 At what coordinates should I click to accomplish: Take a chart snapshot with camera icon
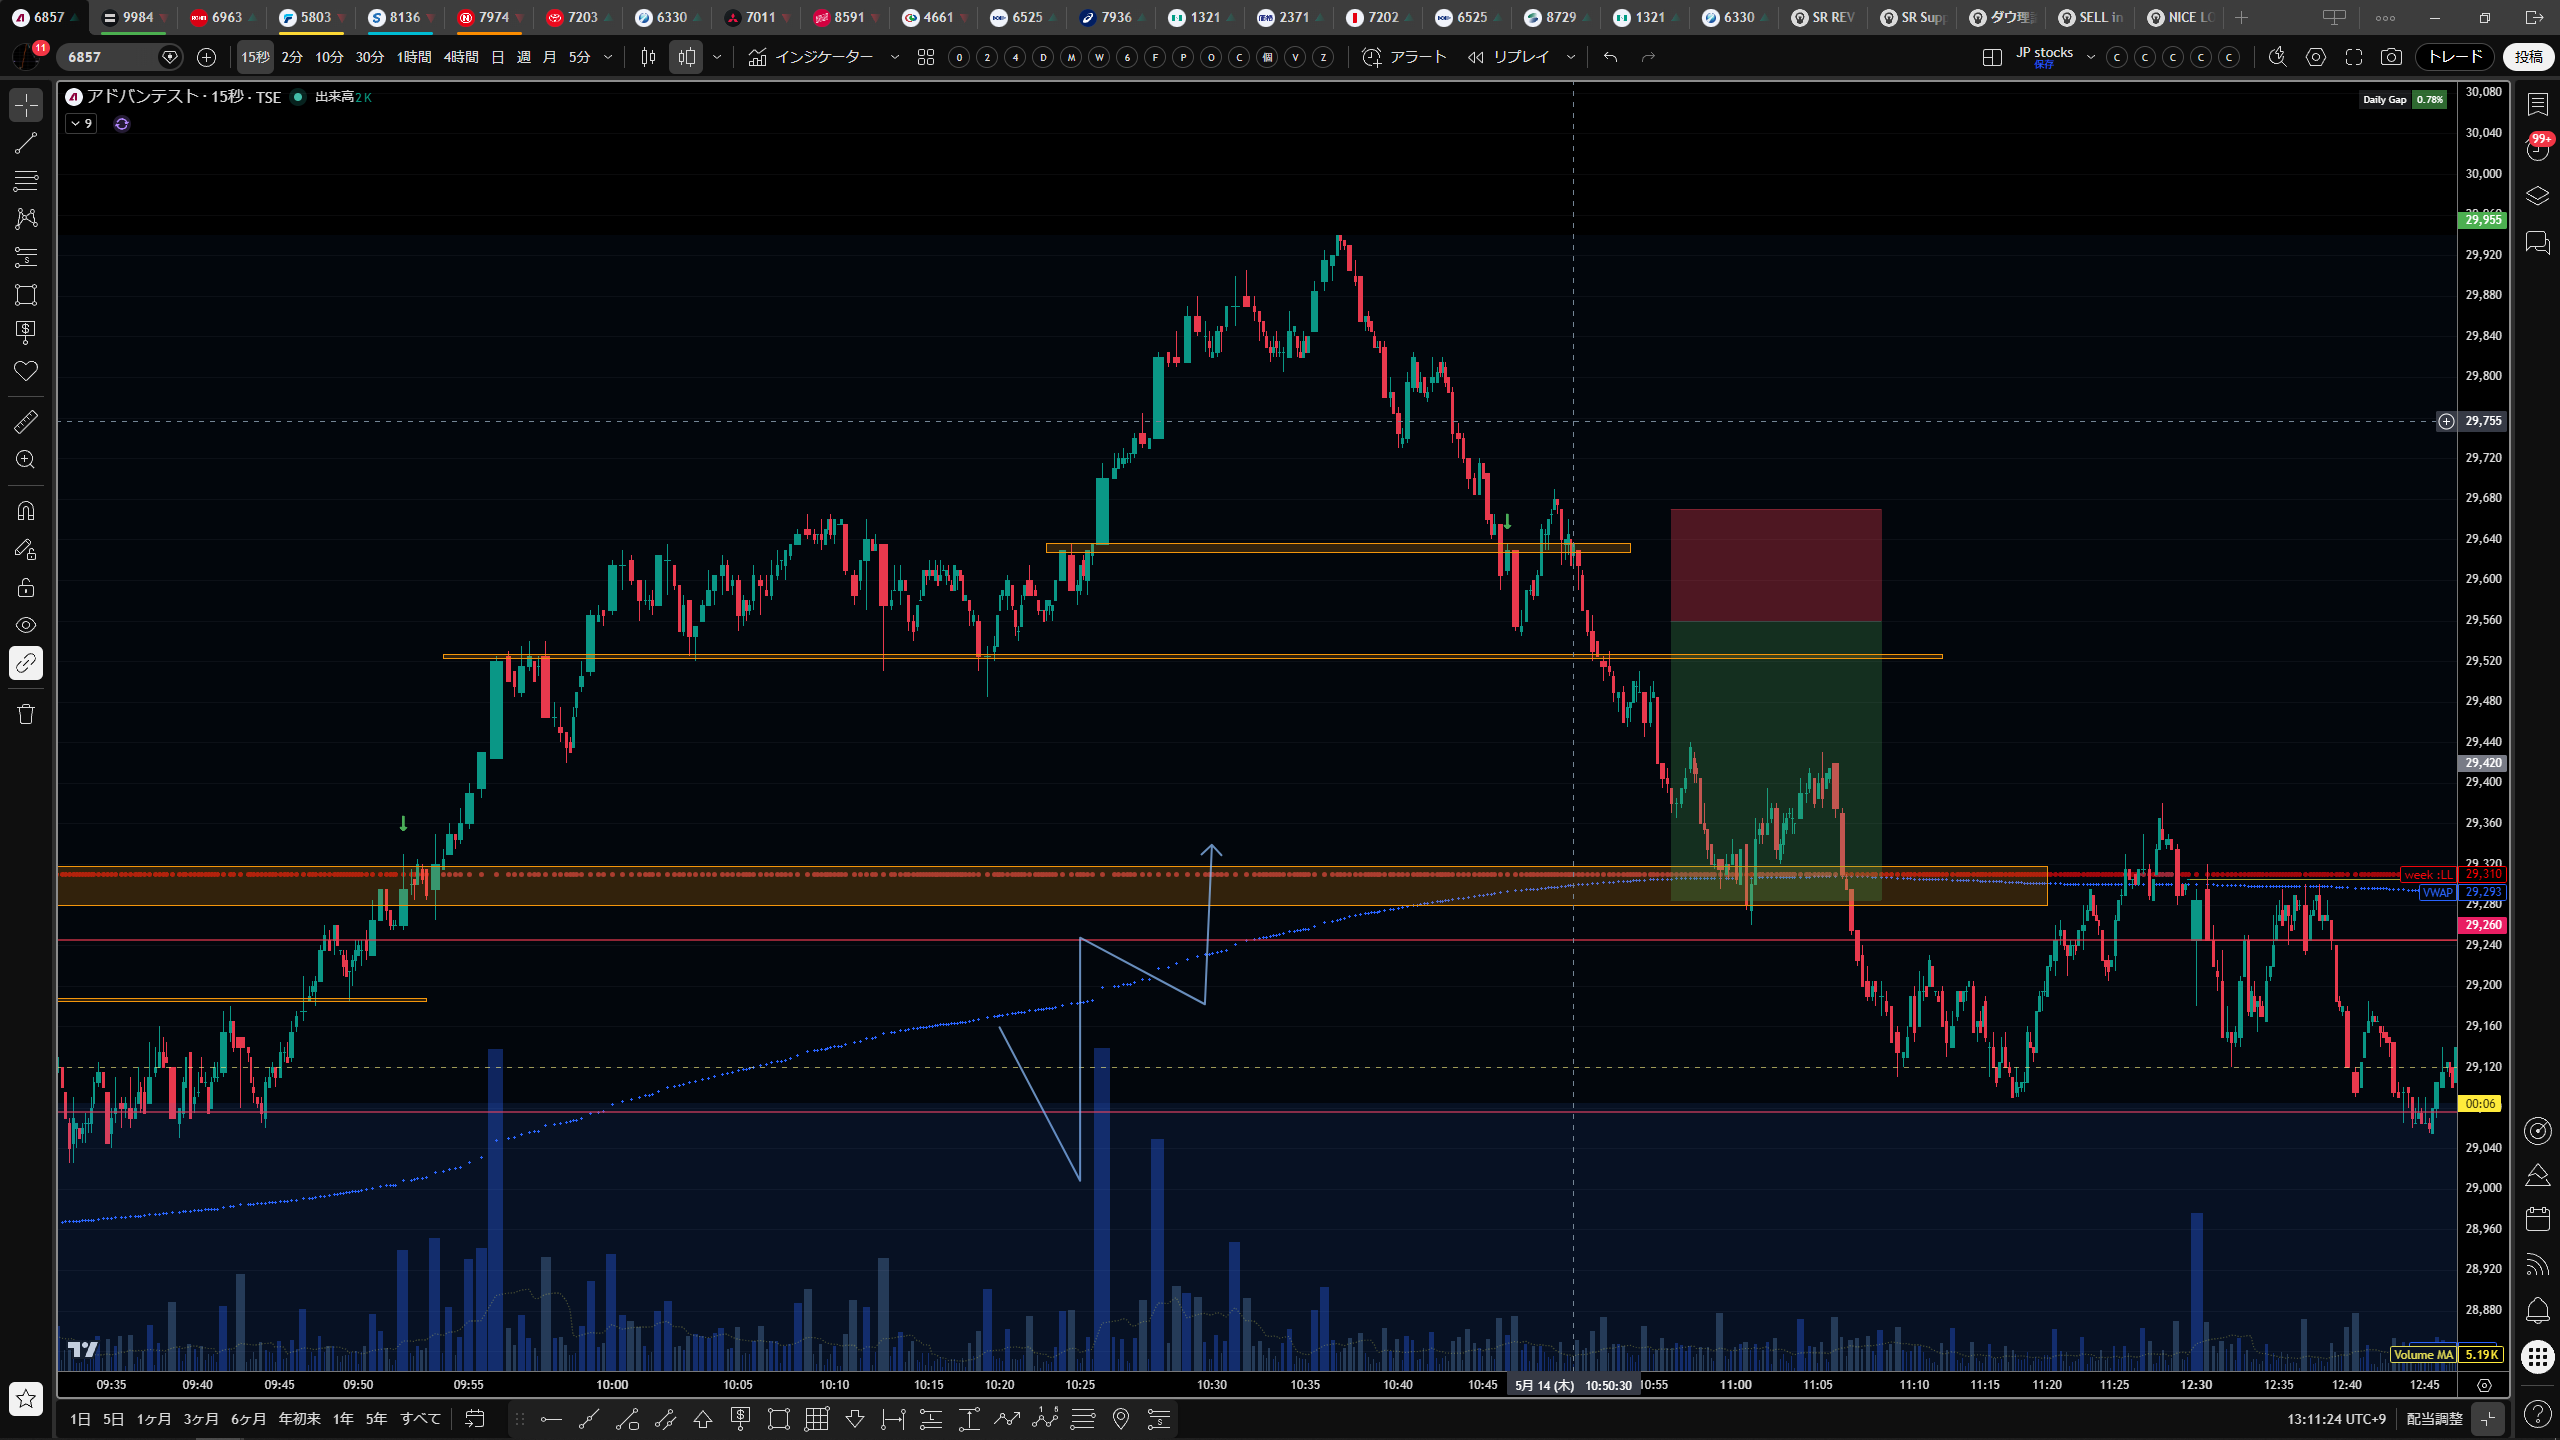coord(2391,57)
